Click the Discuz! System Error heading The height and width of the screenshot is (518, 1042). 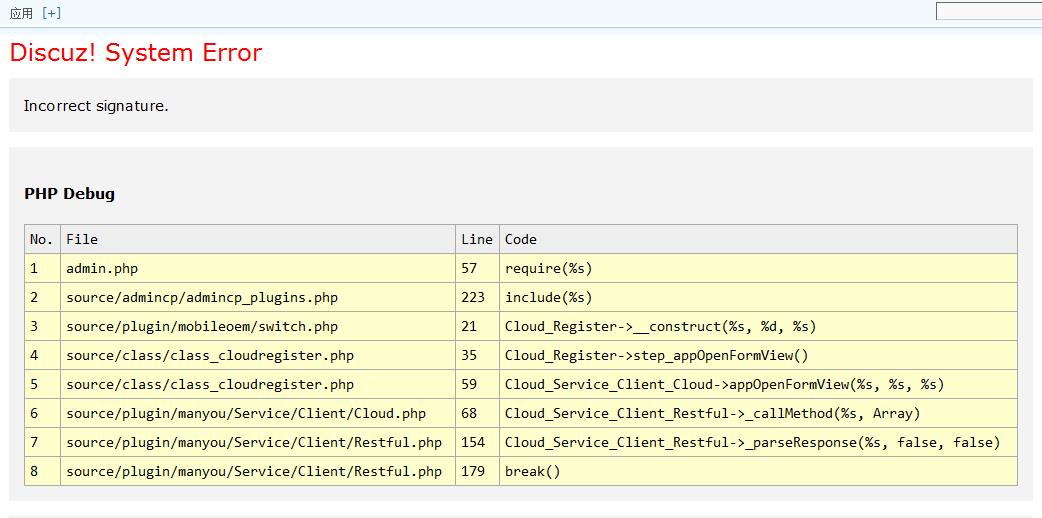click(136, 53)
